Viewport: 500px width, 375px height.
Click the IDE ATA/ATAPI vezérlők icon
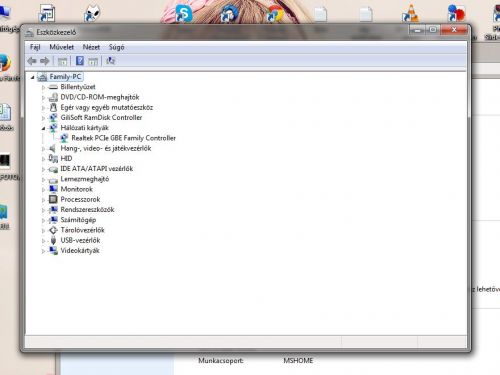[x=53, y=169]
